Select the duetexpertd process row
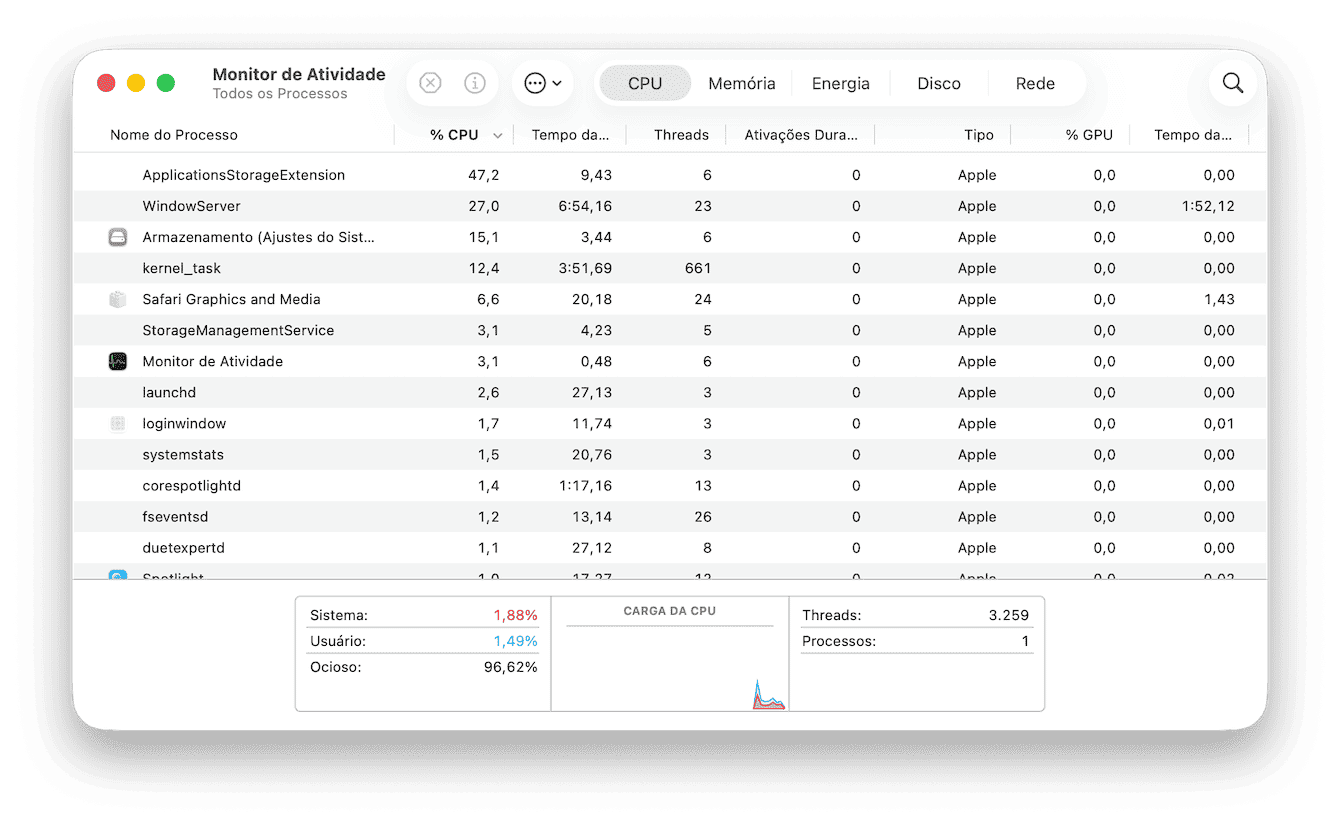 pos(670,547)
